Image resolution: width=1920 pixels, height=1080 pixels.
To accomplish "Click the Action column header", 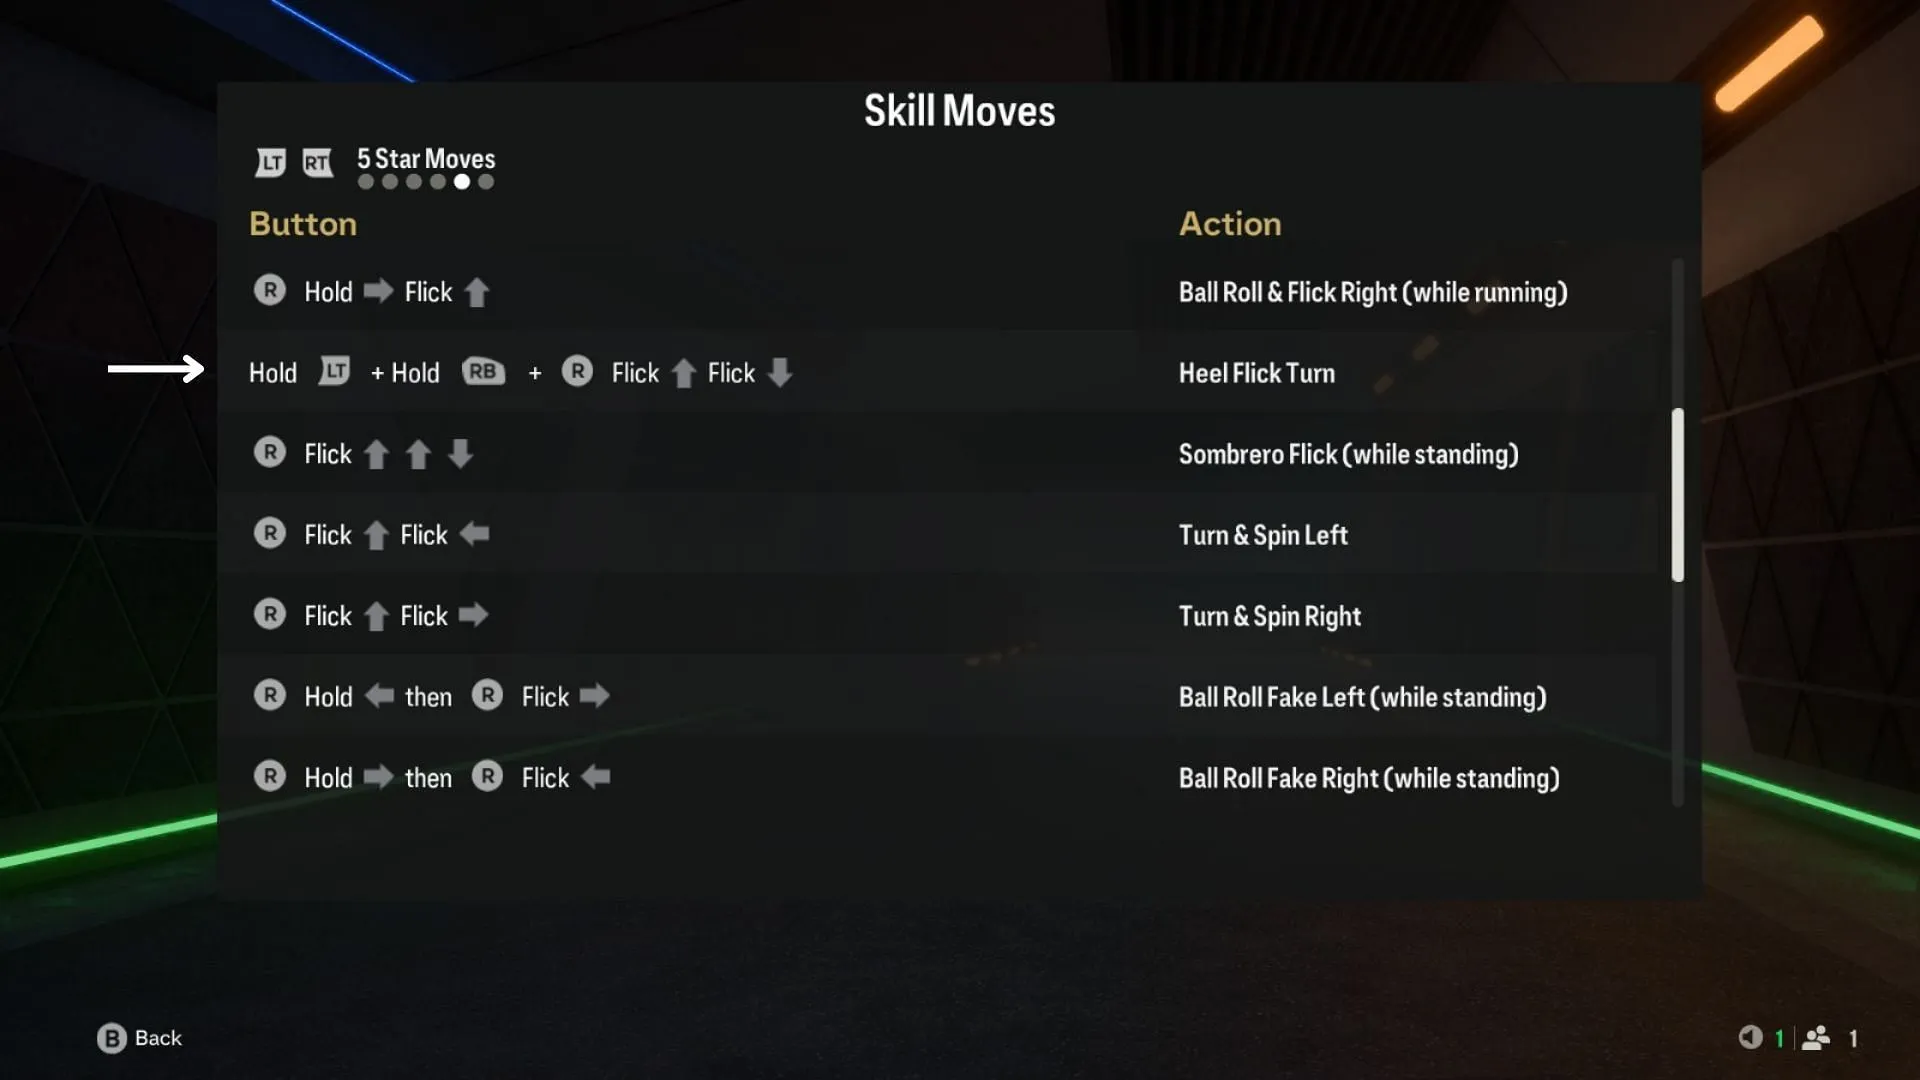I will [x=1229, y=223].
